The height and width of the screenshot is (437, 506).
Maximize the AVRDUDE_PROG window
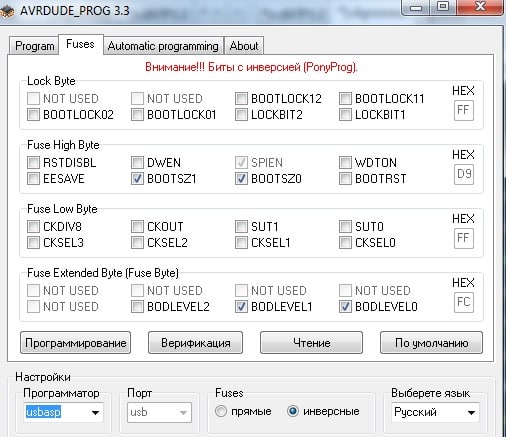pyautogui.click(x=443, y=7)
